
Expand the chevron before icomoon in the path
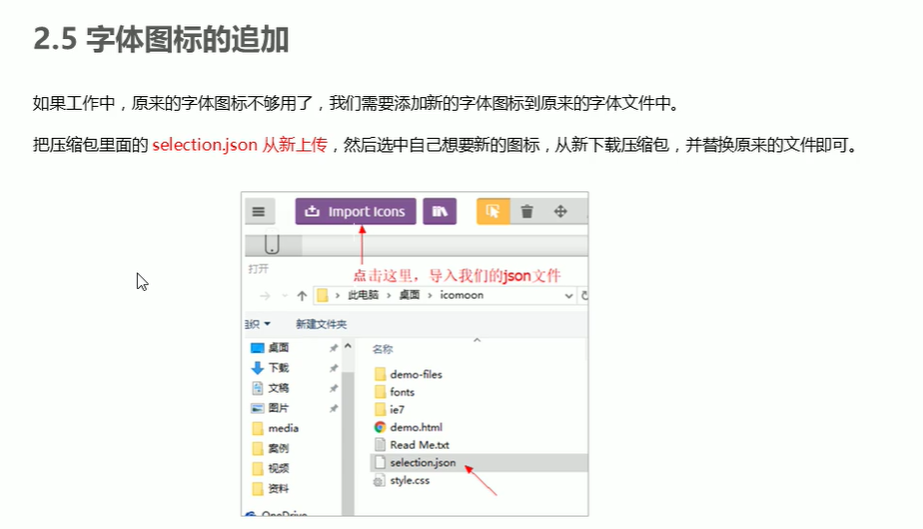click(x=429, y=295)
